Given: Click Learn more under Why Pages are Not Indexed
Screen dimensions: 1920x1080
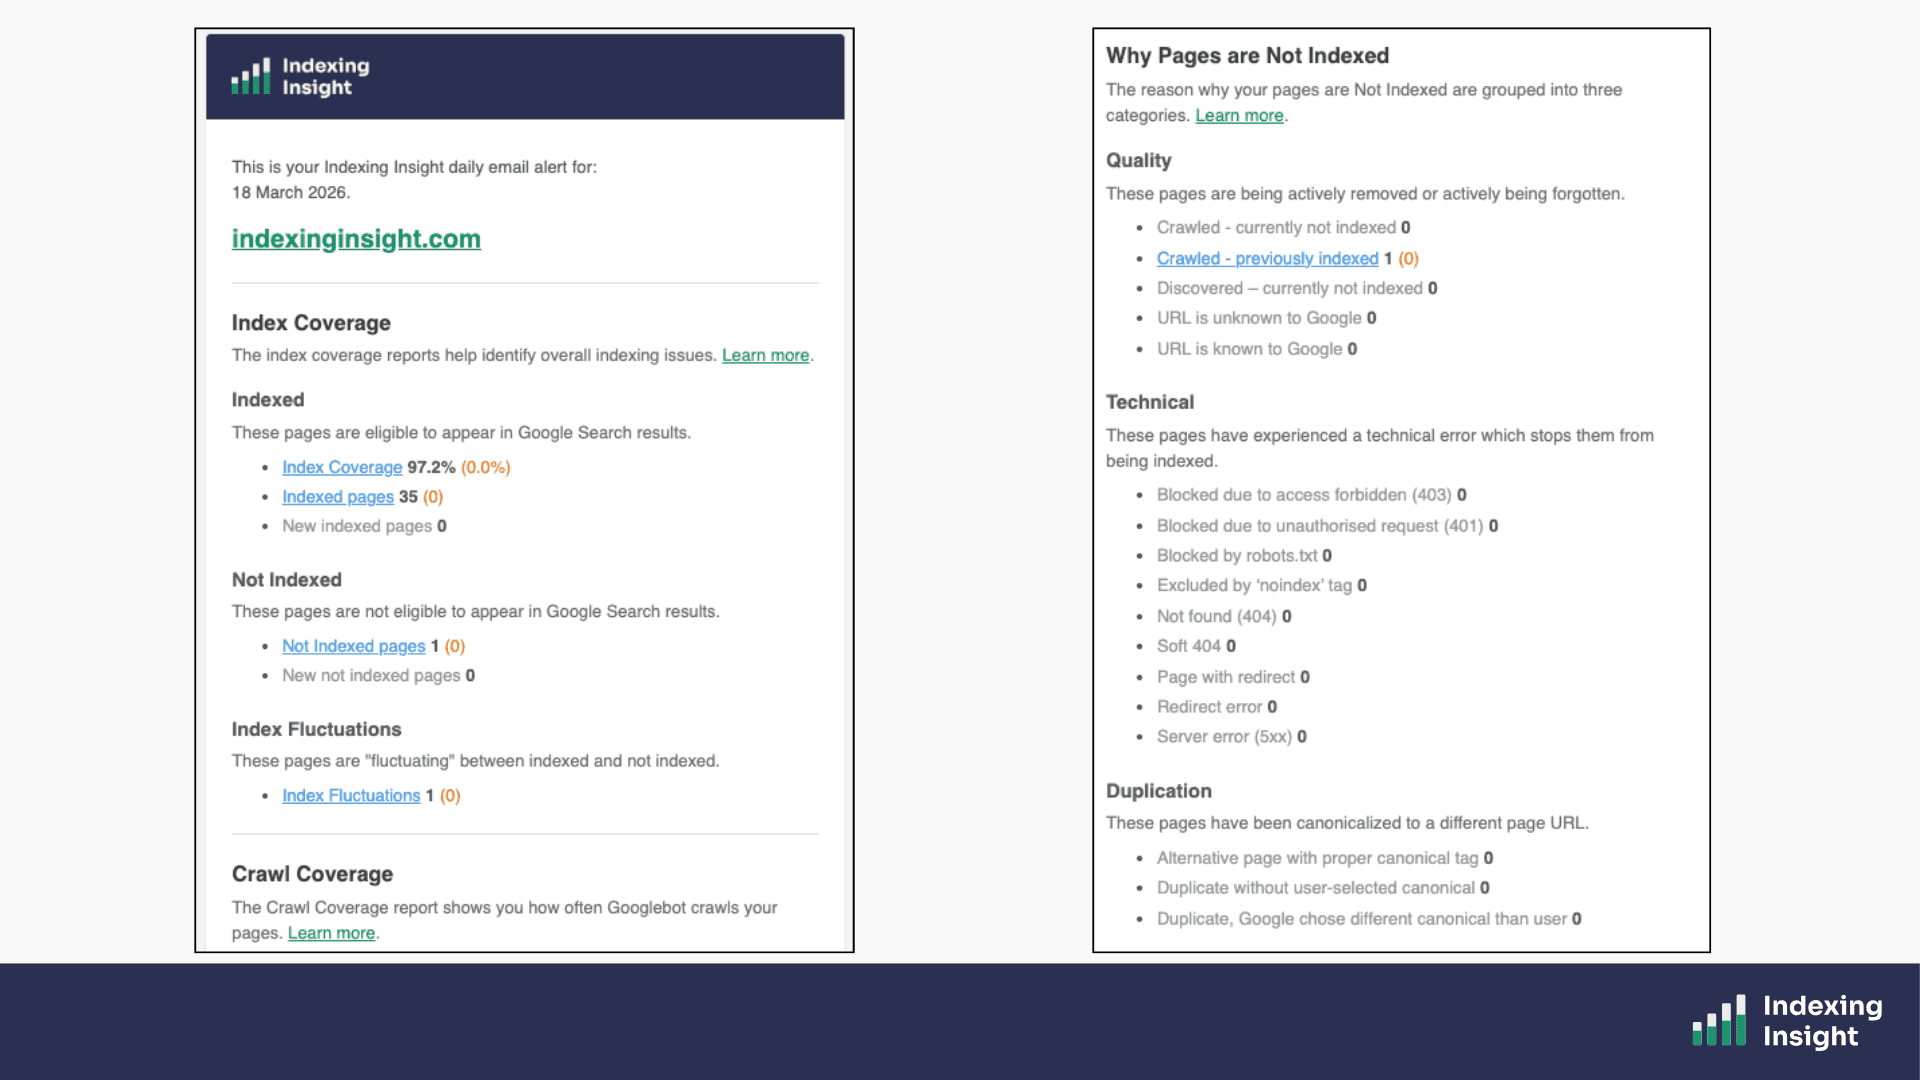Looking at the screenshot, I should [x=1239, y=115].
